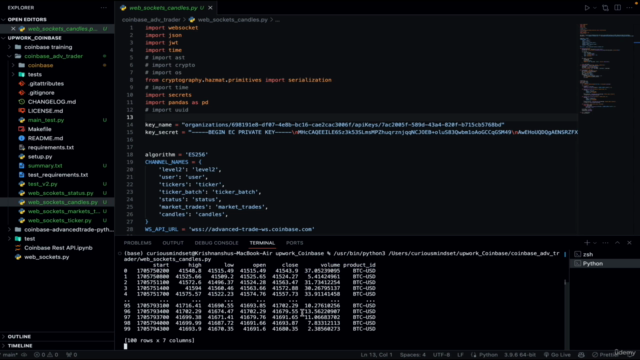Maximize the panel with up chevron
Screen dimensions: 640x360
coord(618,243)
